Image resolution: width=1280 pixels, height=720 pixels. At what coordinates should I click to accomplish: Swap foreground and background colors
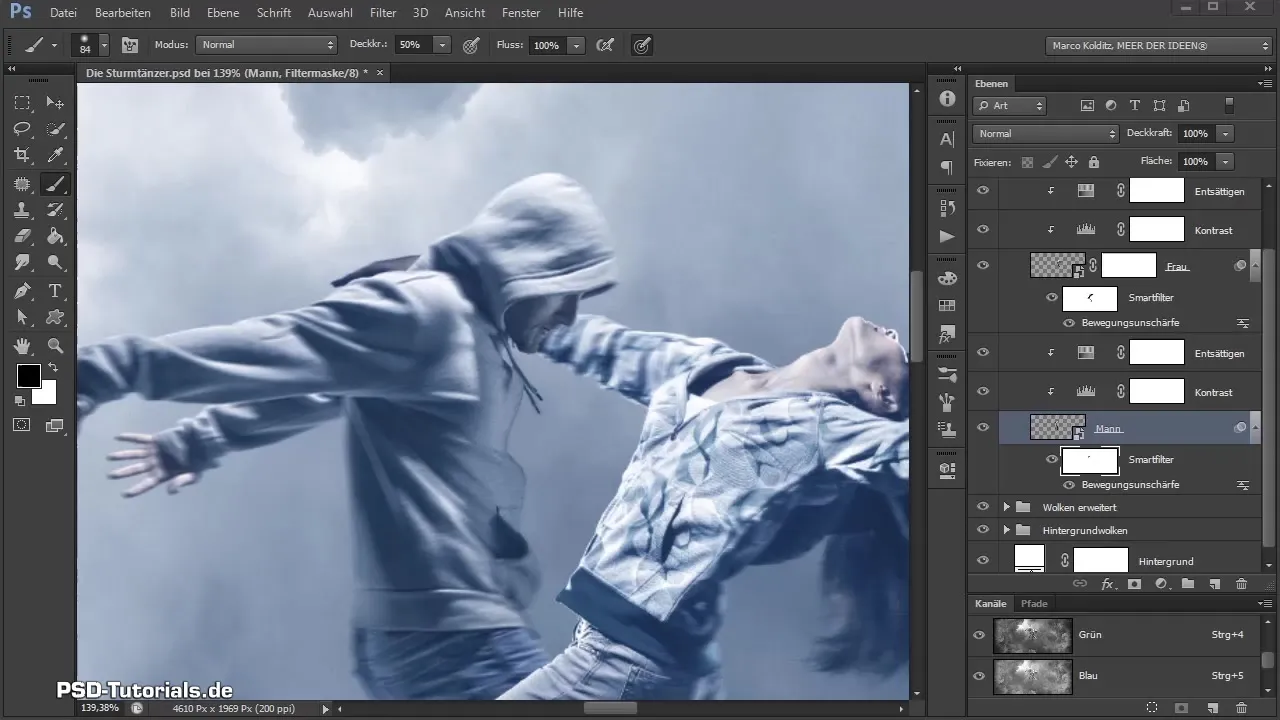tap(53, 368)
